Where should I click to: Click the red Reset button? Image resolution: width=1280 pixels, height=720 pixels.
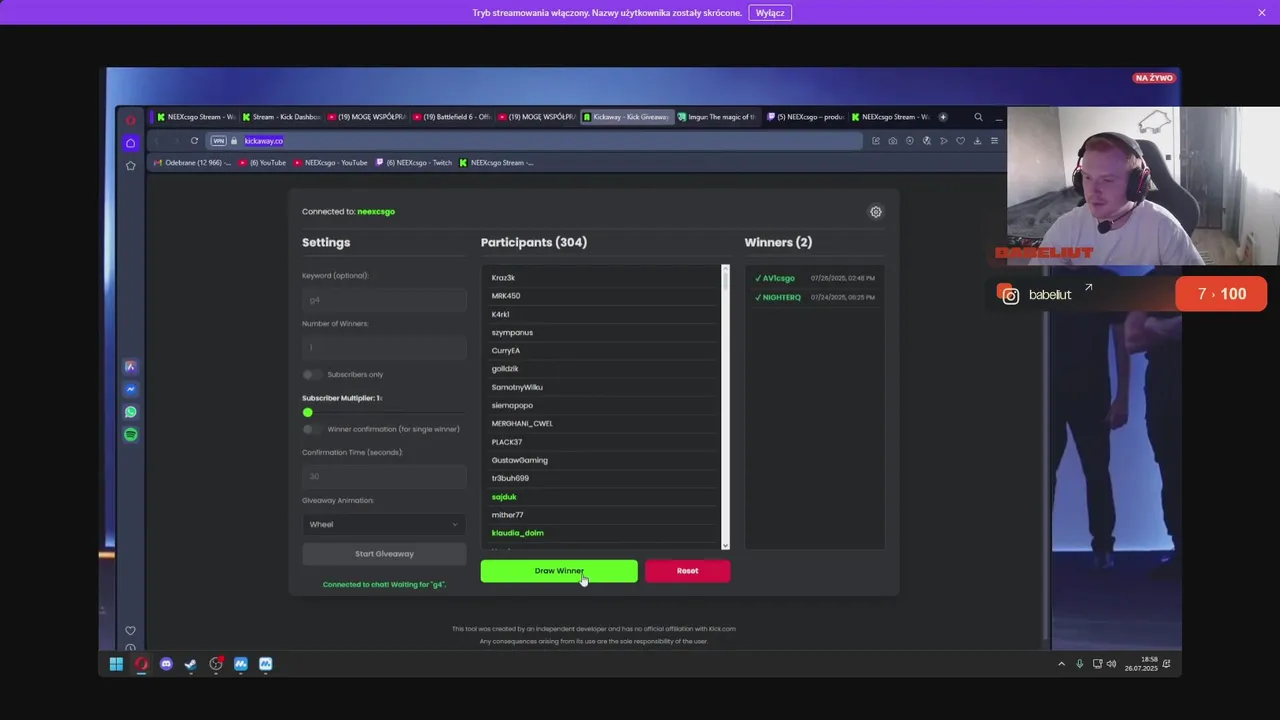point(687,571)
